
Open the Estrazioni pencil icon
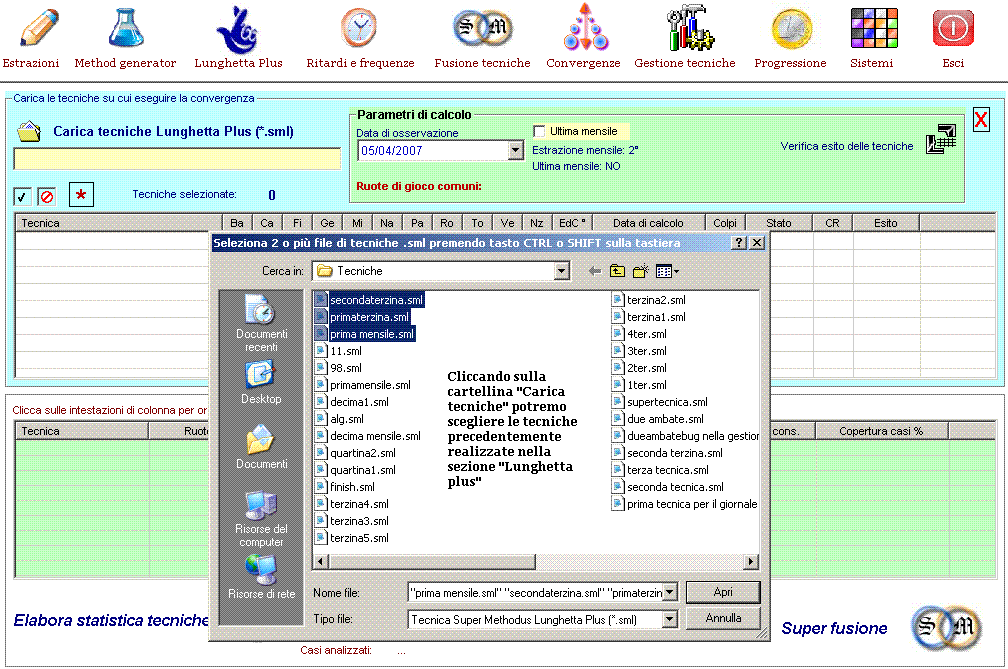(x=39, y=28)
